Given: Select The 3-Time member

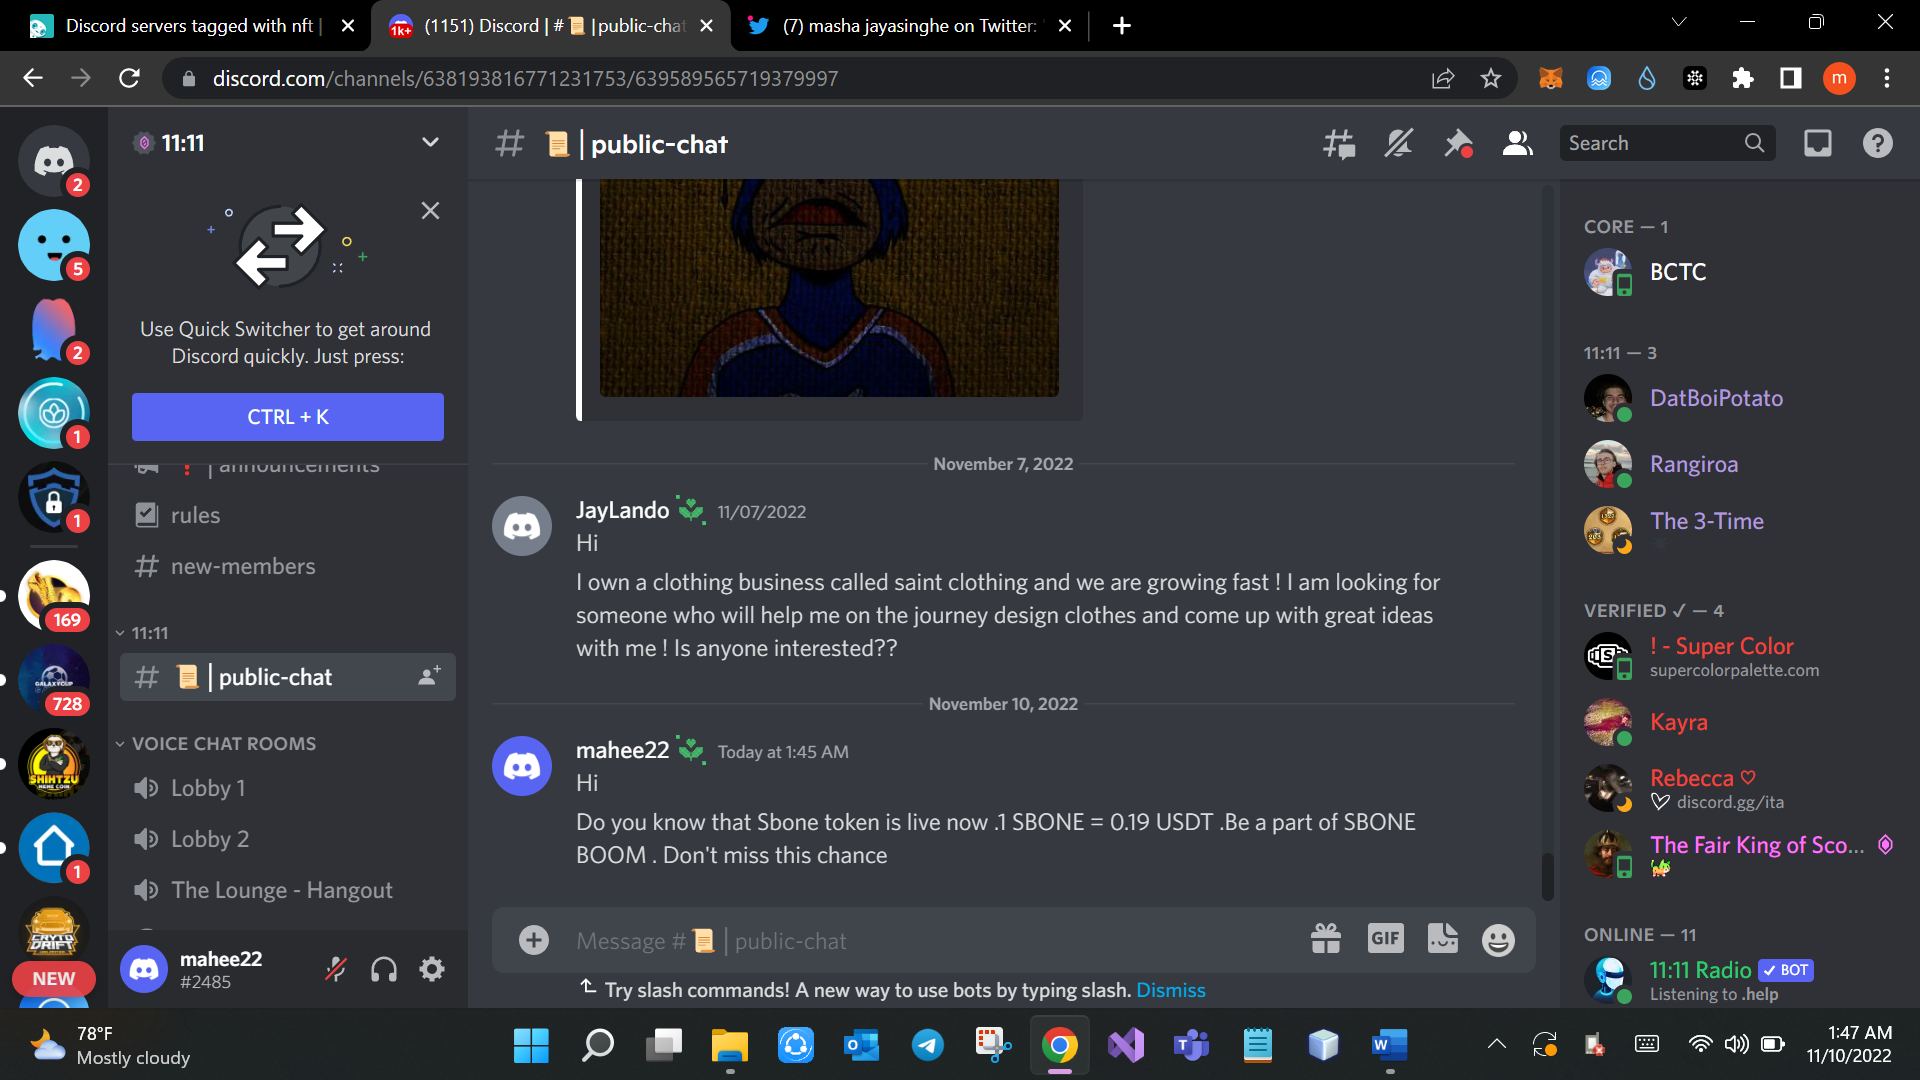Looking at the screenshot, I should click(1740, 529).
